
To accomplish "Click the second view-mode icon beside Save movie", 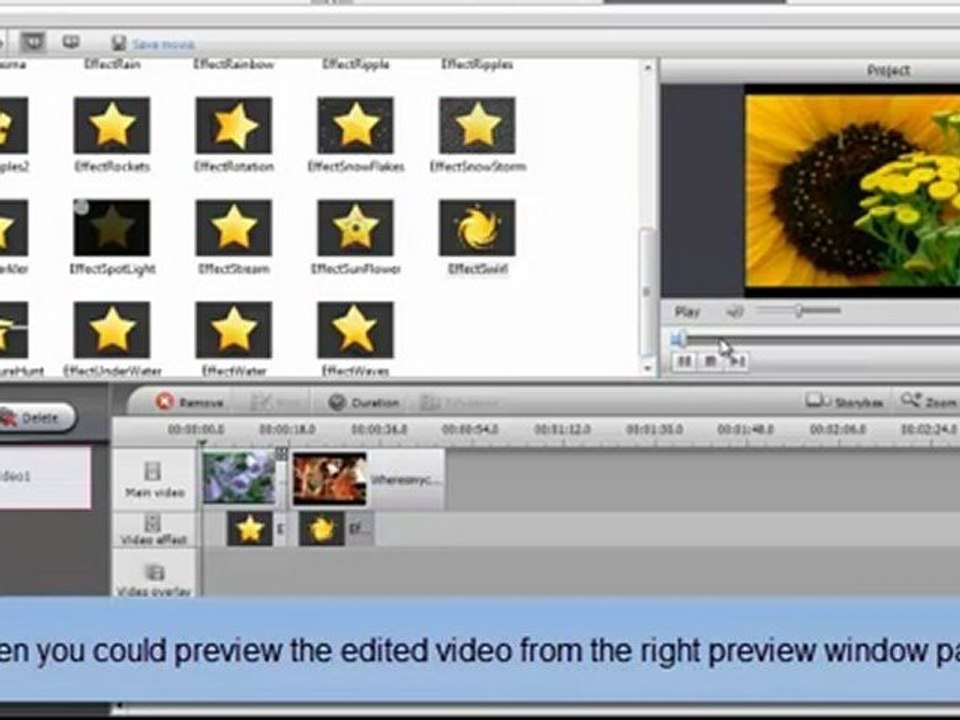I will tap(72, 42).
